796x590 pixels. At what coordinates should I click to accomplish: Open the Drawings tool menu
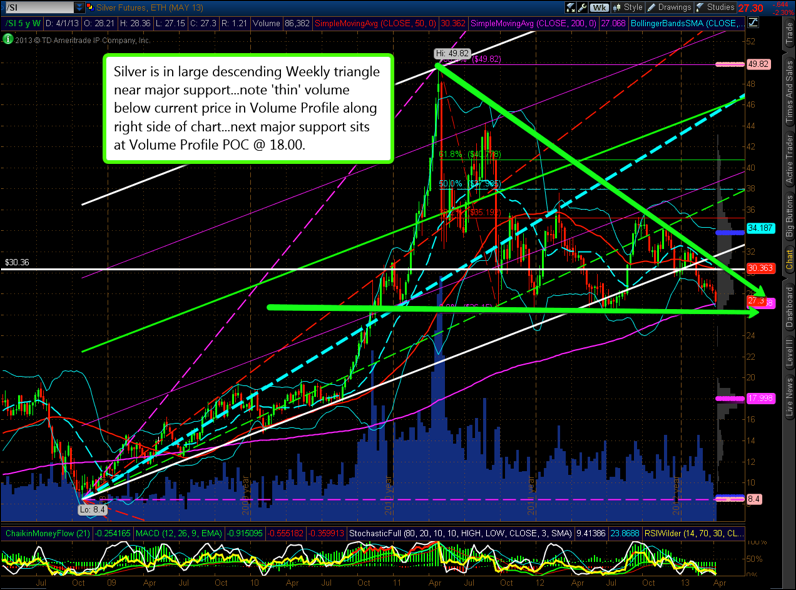pos(670,7)
